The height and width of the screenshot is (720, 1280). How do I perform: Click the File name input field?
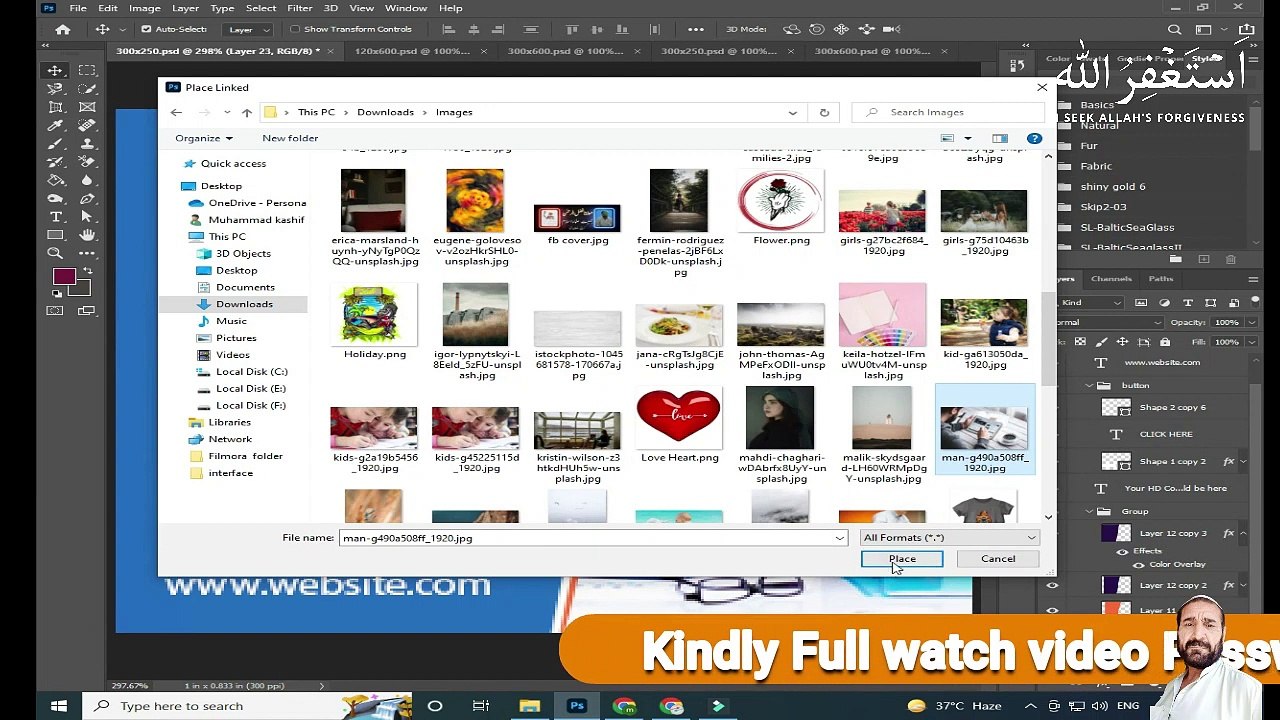pos(586,538)
